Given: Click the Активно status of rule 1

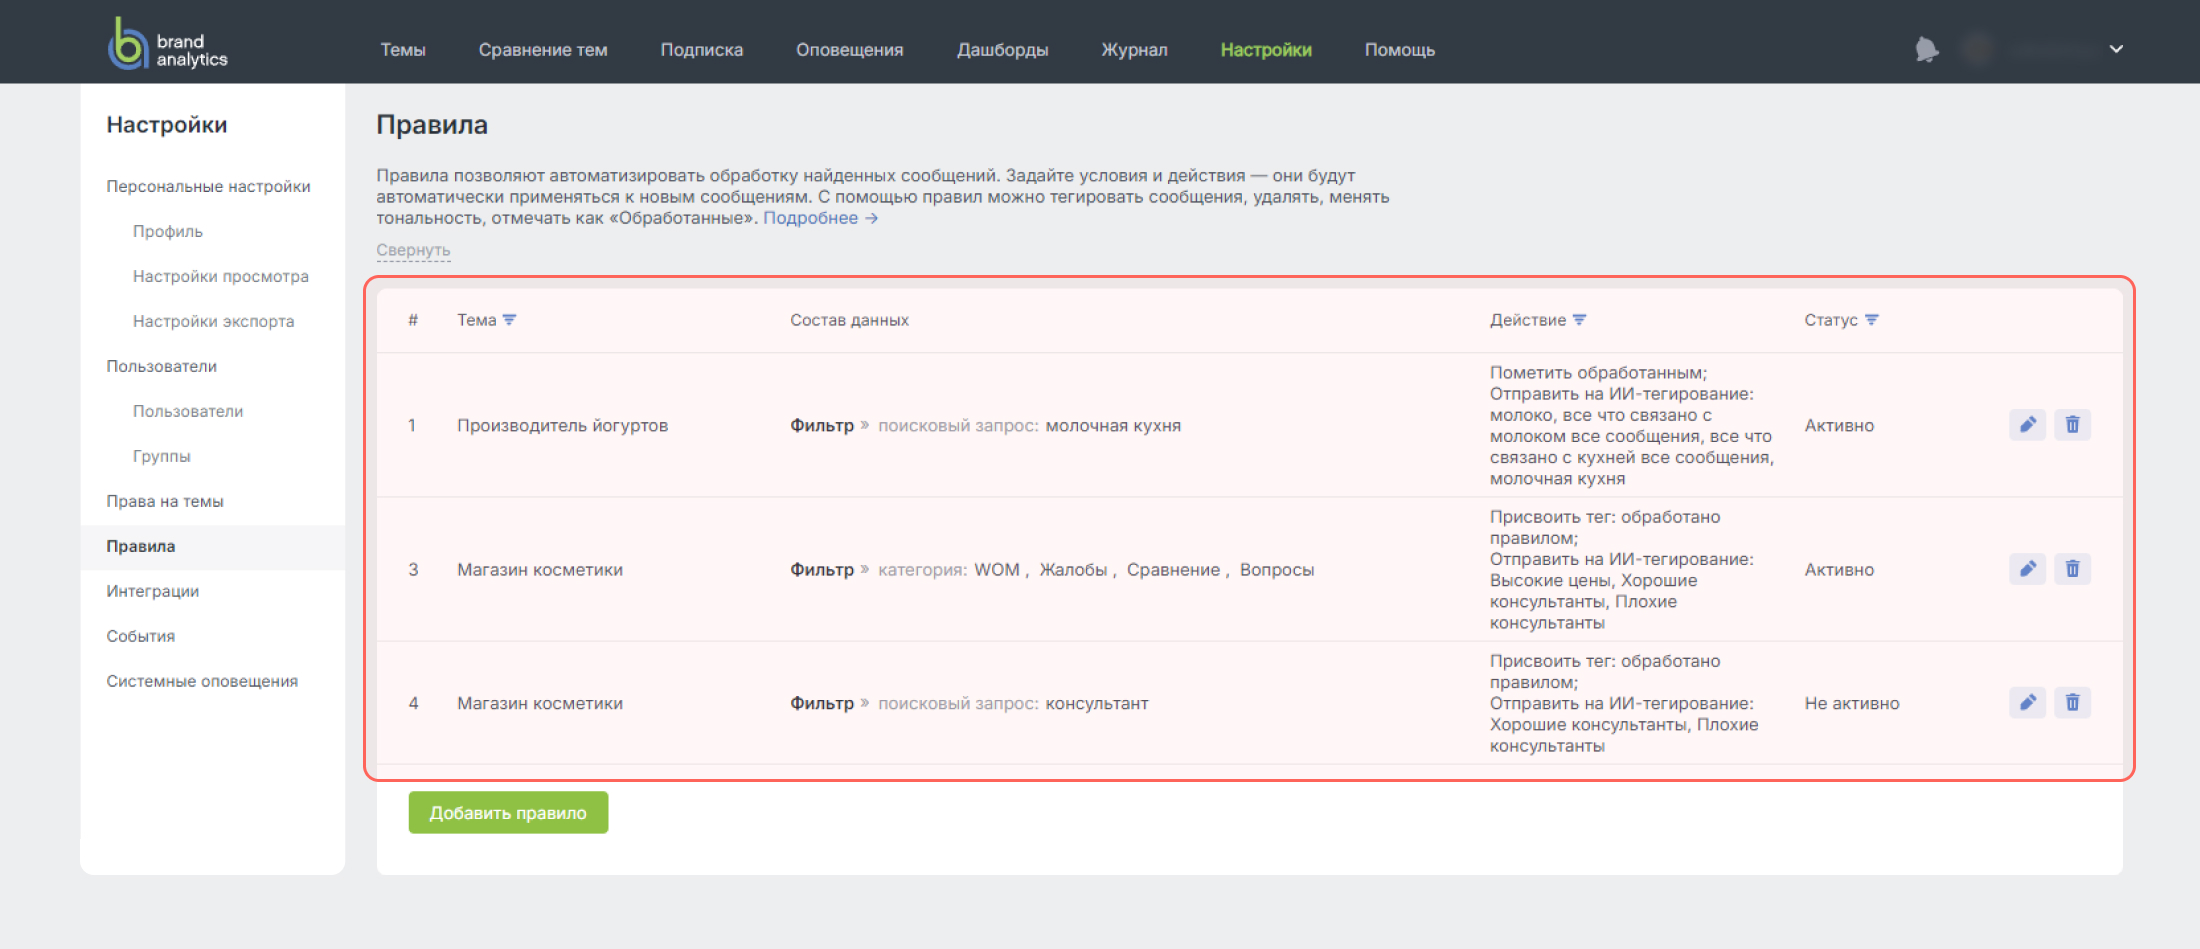Looking at the screenshot, I should (x=1839, y=425).
